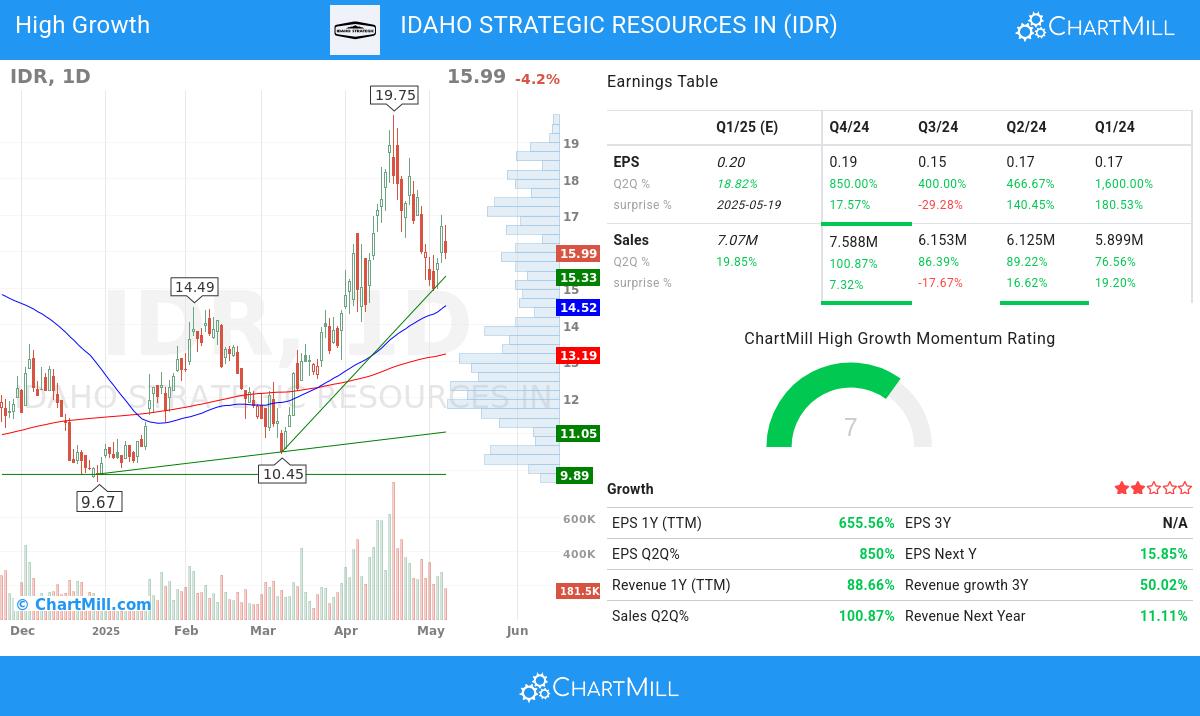Screen dimensions: 1200x716
Task: Click the IDAHO STRATEGIC RESOURCES IN (IDR) title
Action: click(x=618, y=25)
